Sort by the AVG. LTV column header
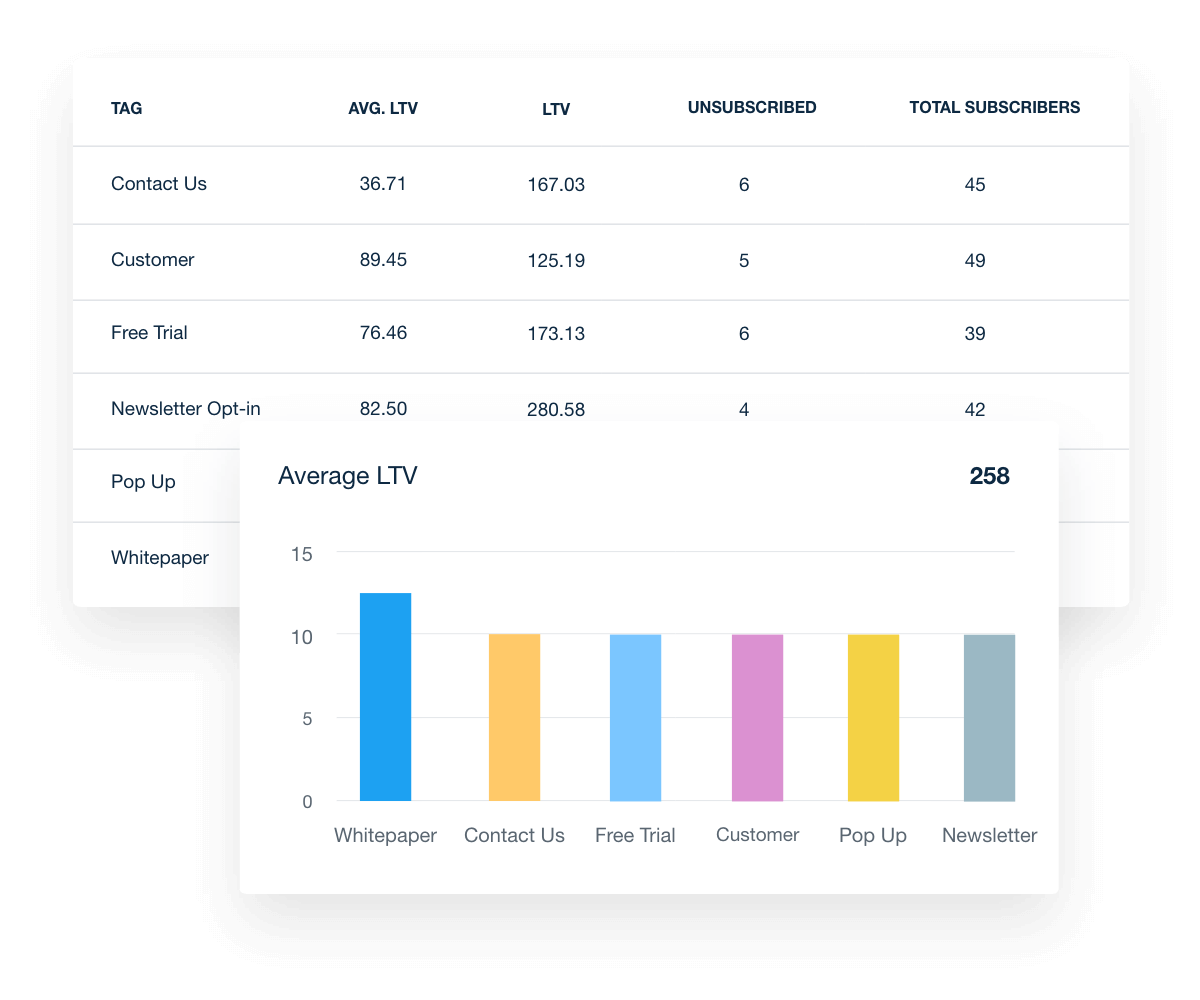This screenshot has width=1200, height=1000. tap(383, 108)
